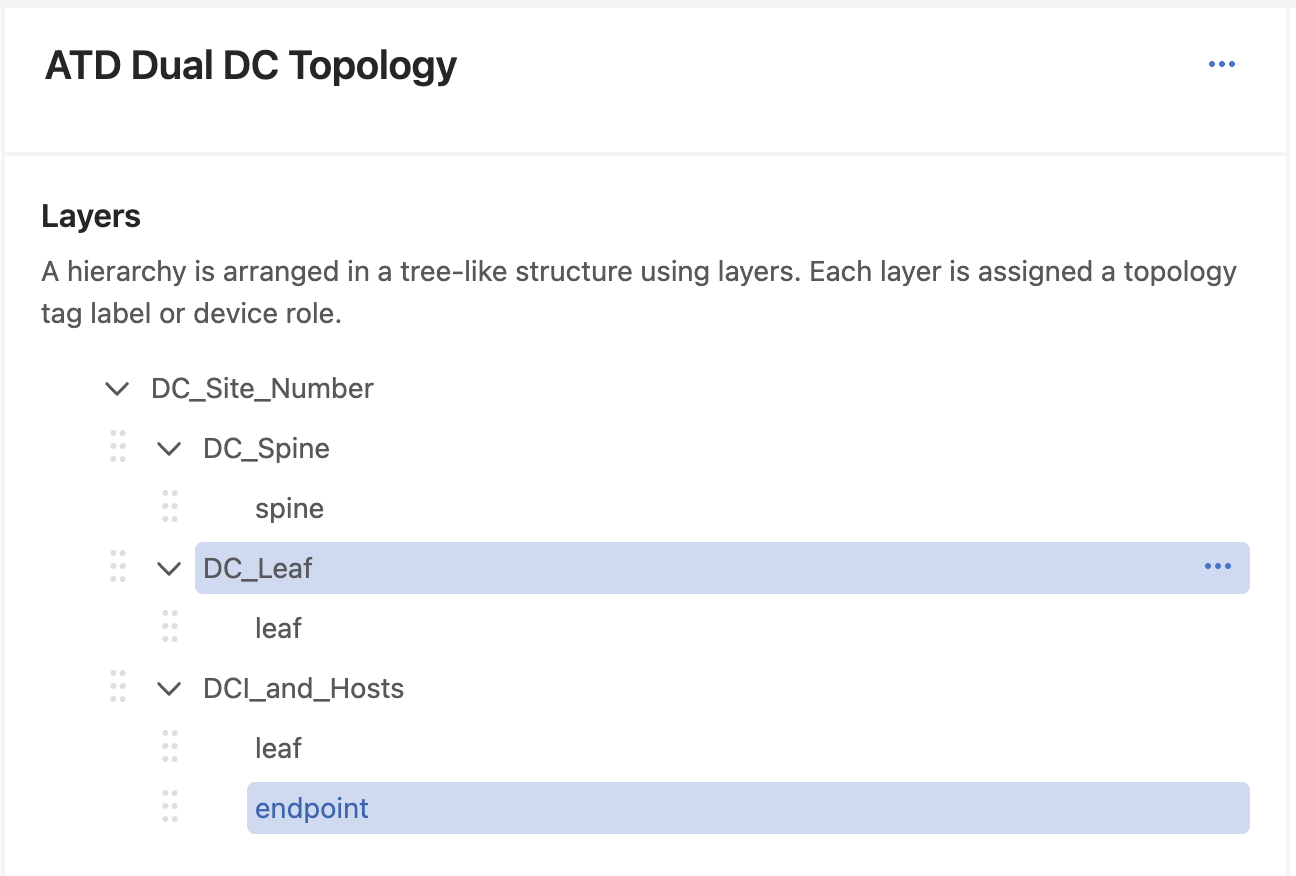Viewport: 1296px width, 876px height.
Task: Click drag handle of leaf under DC_Leaf
Action: [x=170, y=627]
